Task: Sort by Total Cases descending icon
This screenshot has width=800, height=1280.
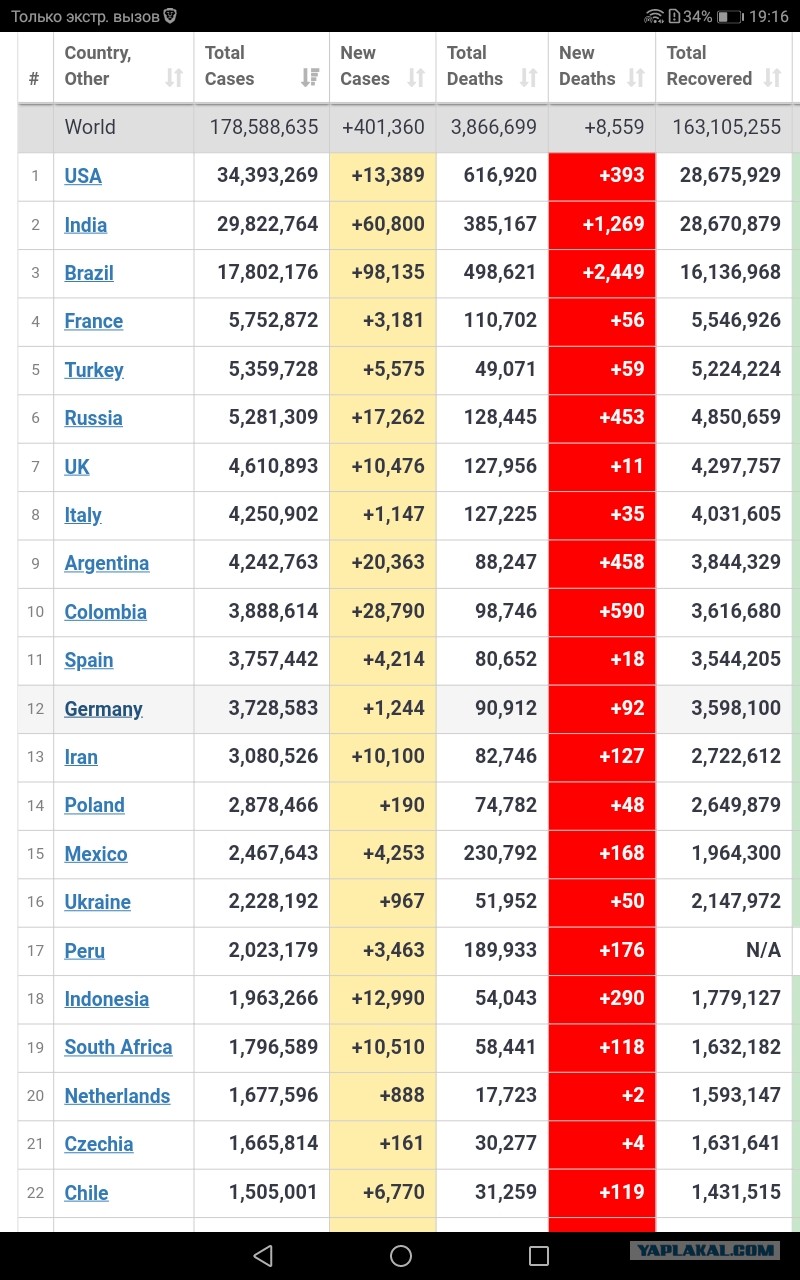Action: [x=310, y=78]
